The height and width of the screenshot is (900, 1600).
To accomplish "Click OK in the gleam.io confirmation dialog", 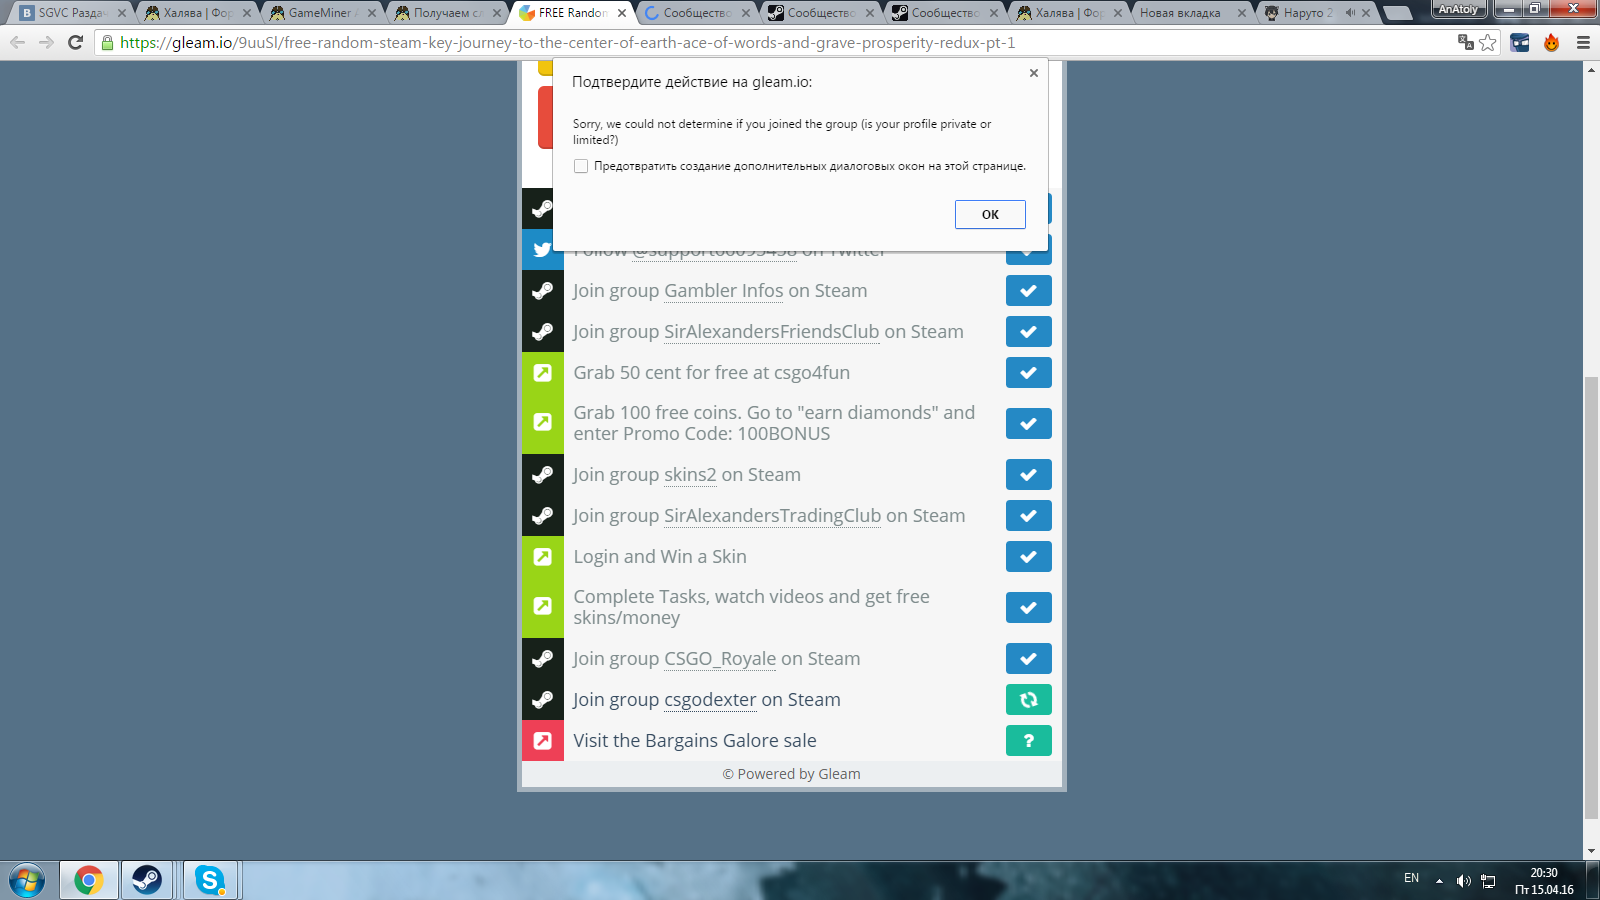I will [990, 214].
